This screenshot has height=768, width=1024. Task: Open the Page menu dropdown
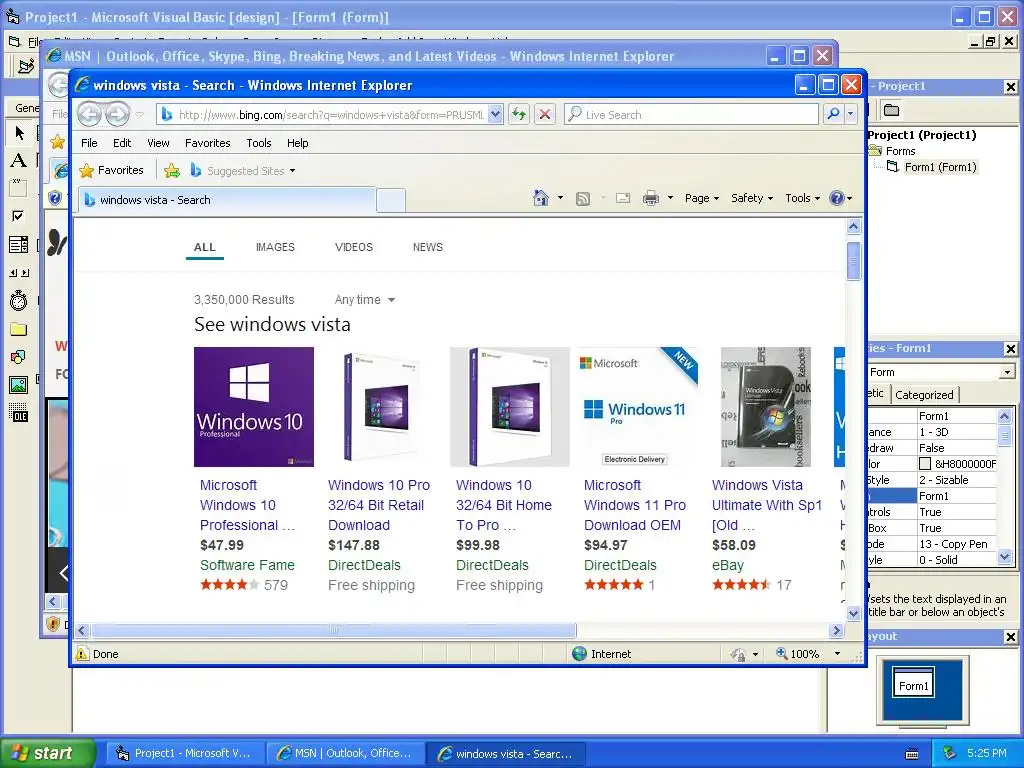pyautogui.click(x=701, y=198)
